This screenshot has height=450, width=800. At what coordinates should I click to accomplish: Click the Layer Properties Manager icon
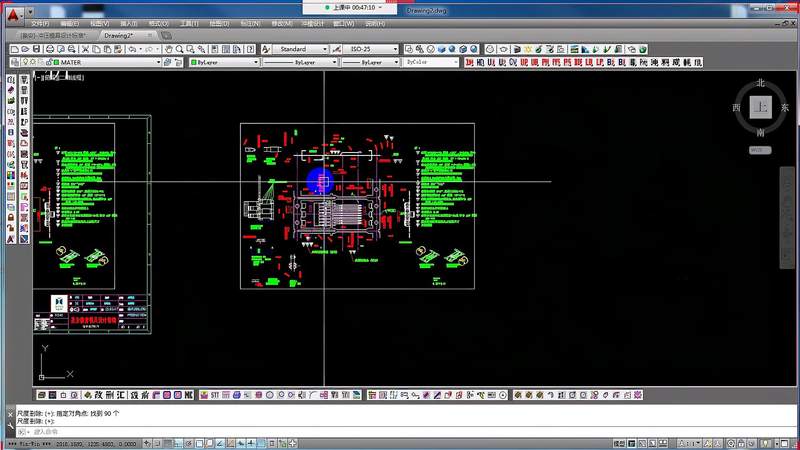(15, 62)
